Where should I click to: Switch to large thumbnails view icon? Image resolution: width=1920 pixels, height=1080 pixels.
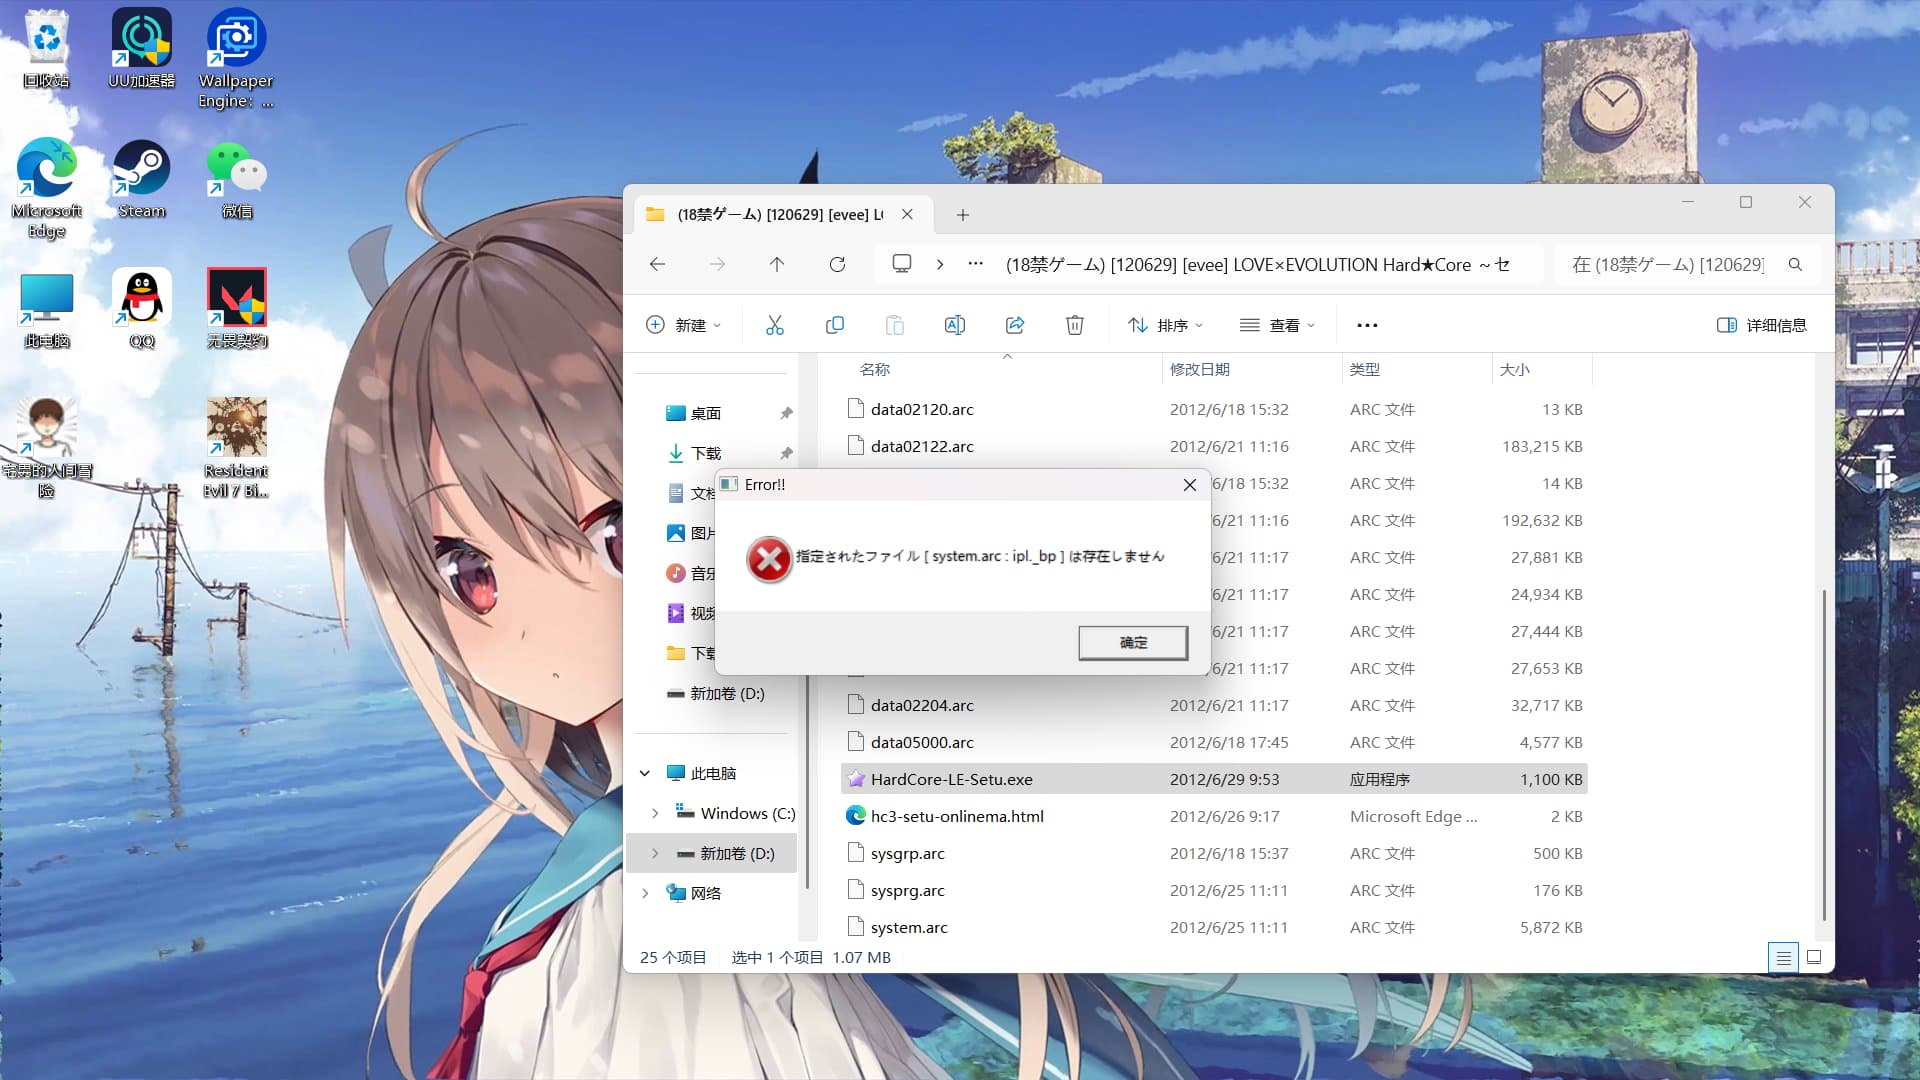pyautogui.click(x=1814, y=957)
